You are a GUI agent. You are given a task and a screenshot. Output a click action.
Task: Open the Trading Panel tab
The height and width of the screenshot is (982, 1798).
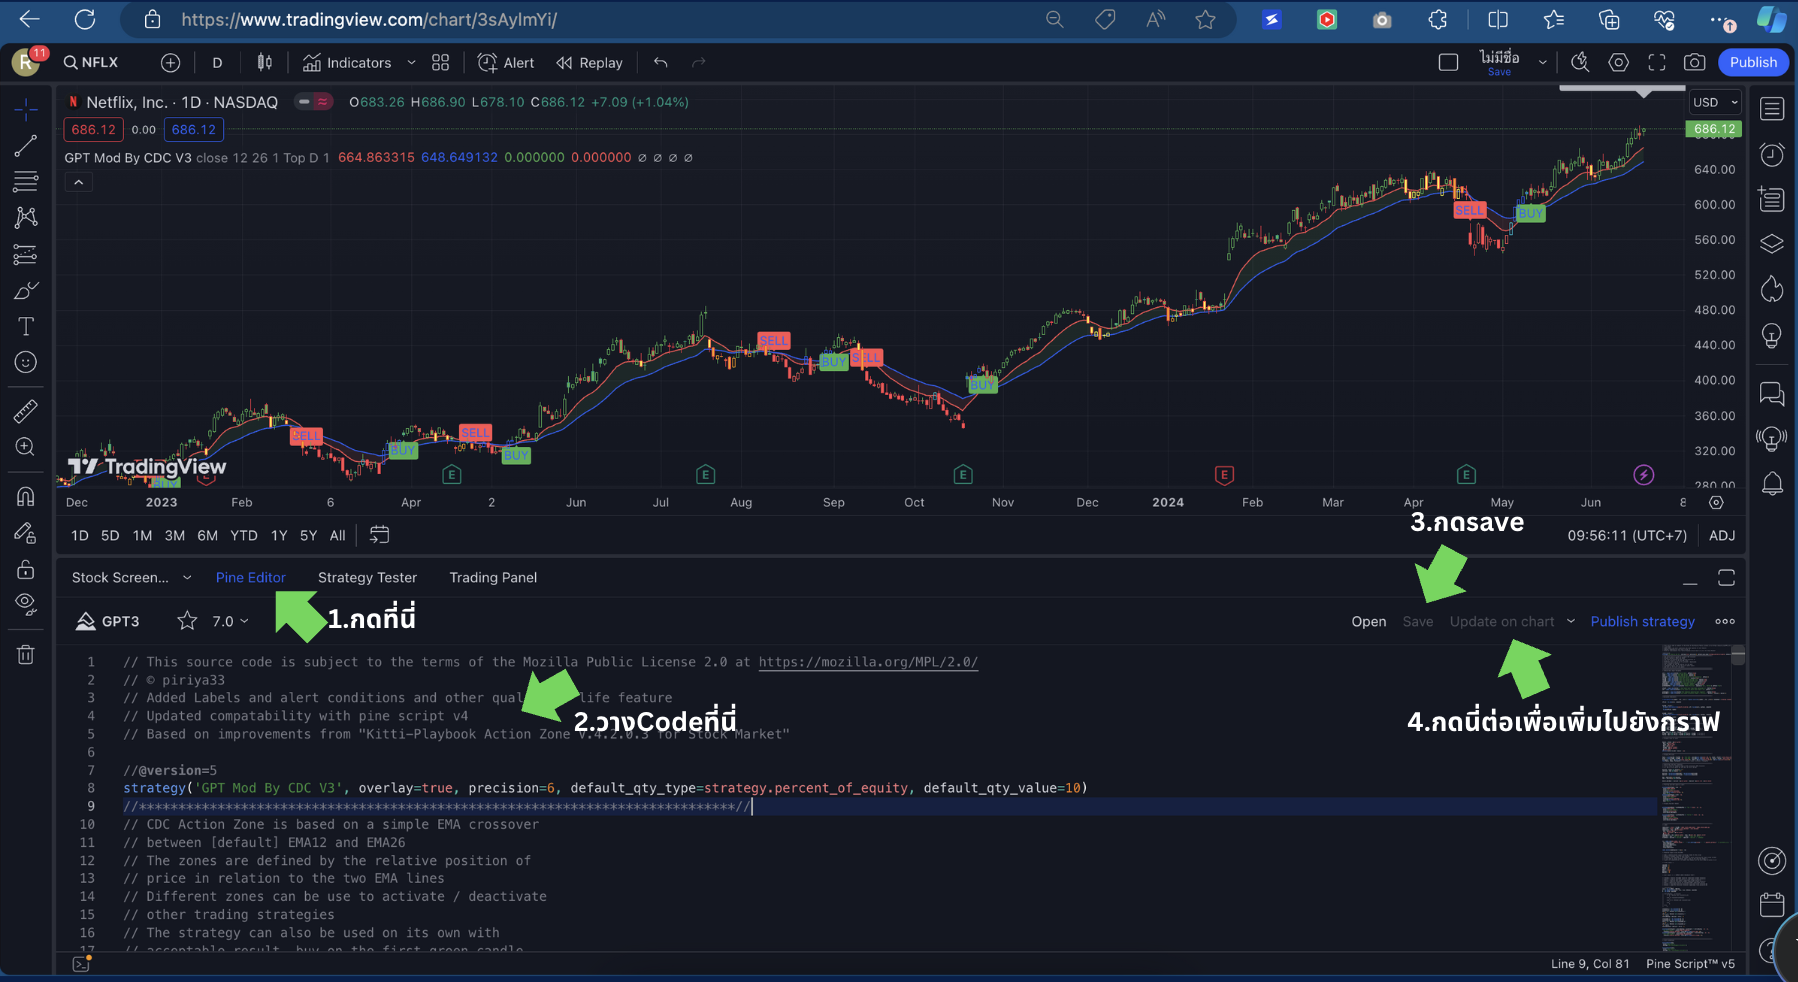point(493,577)
